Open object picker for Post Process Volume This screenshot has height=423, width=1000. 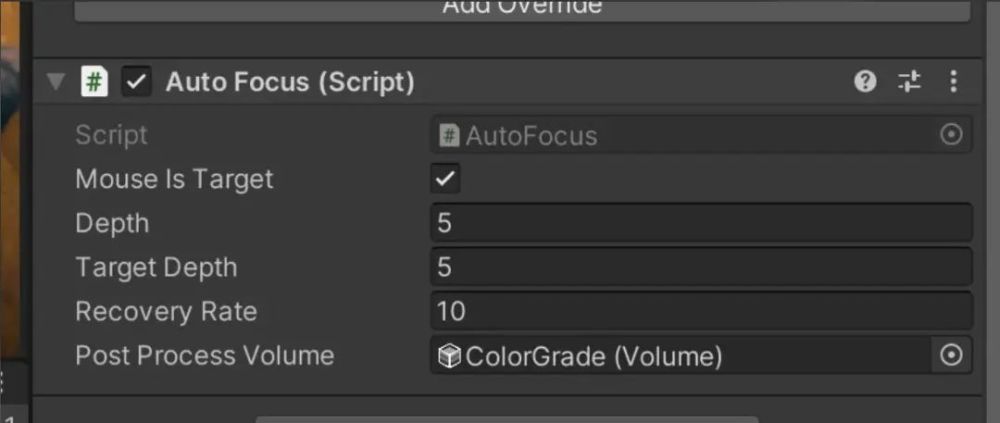point(952,355)
